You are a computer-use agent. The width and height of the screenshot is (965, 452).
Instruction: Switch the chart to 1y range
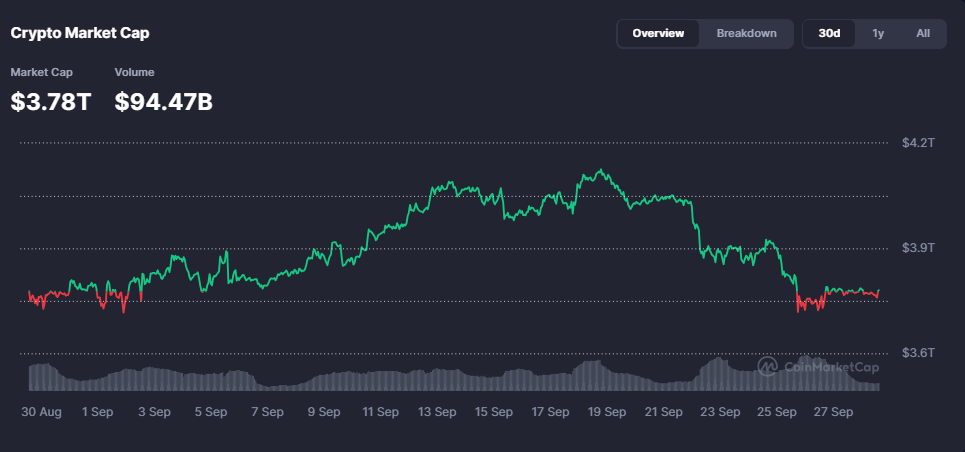click(878, 33)
